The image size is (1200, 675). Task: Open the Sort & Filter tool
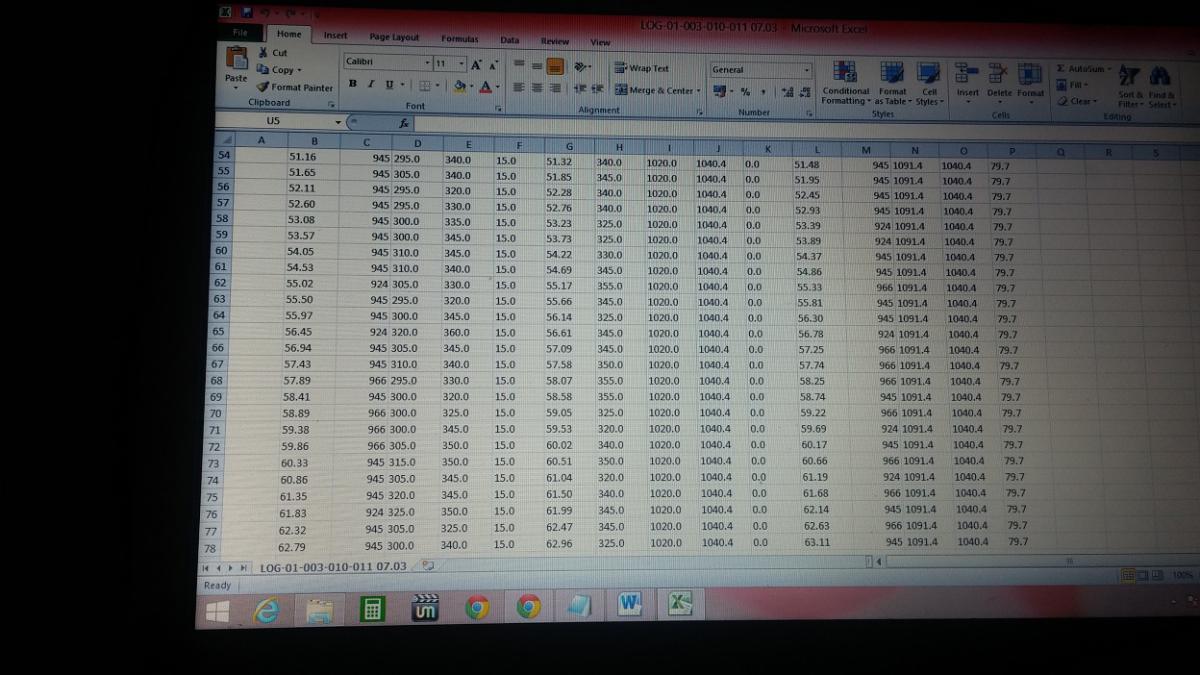1129,78
